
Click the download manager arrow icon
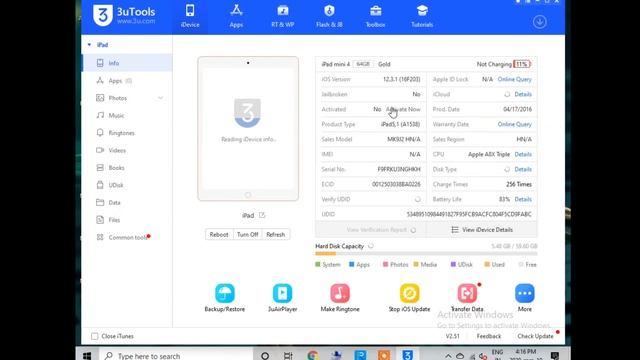(540, 22)
